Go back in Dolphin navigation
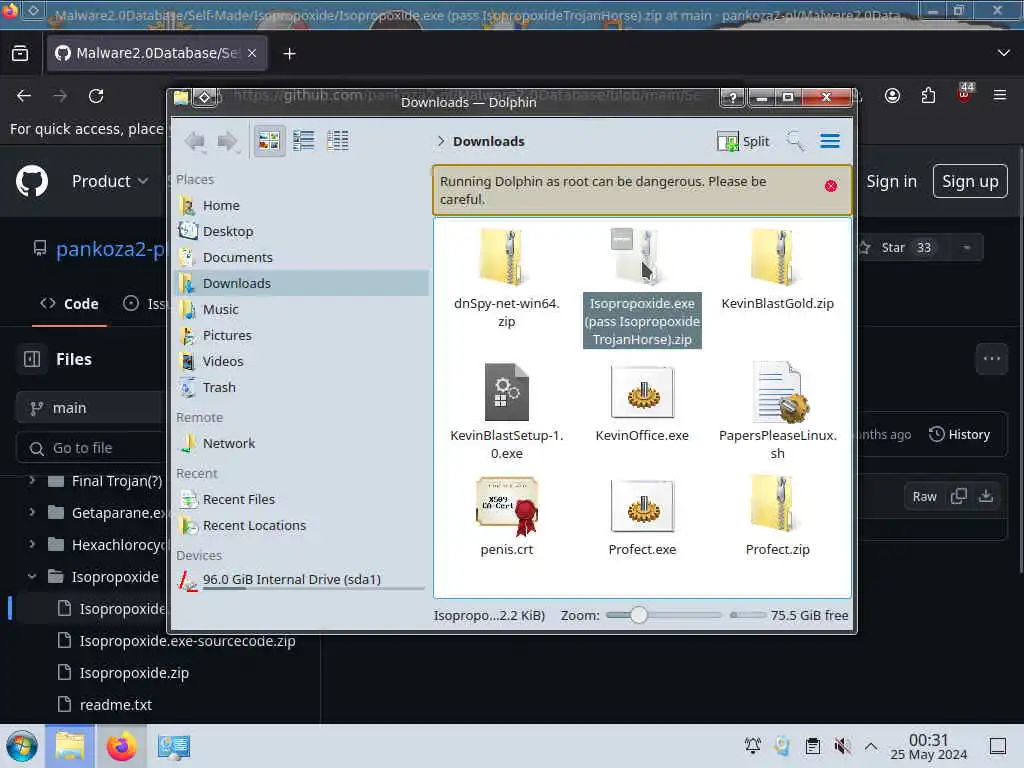1024x768 pixels. tap(195, 140)
